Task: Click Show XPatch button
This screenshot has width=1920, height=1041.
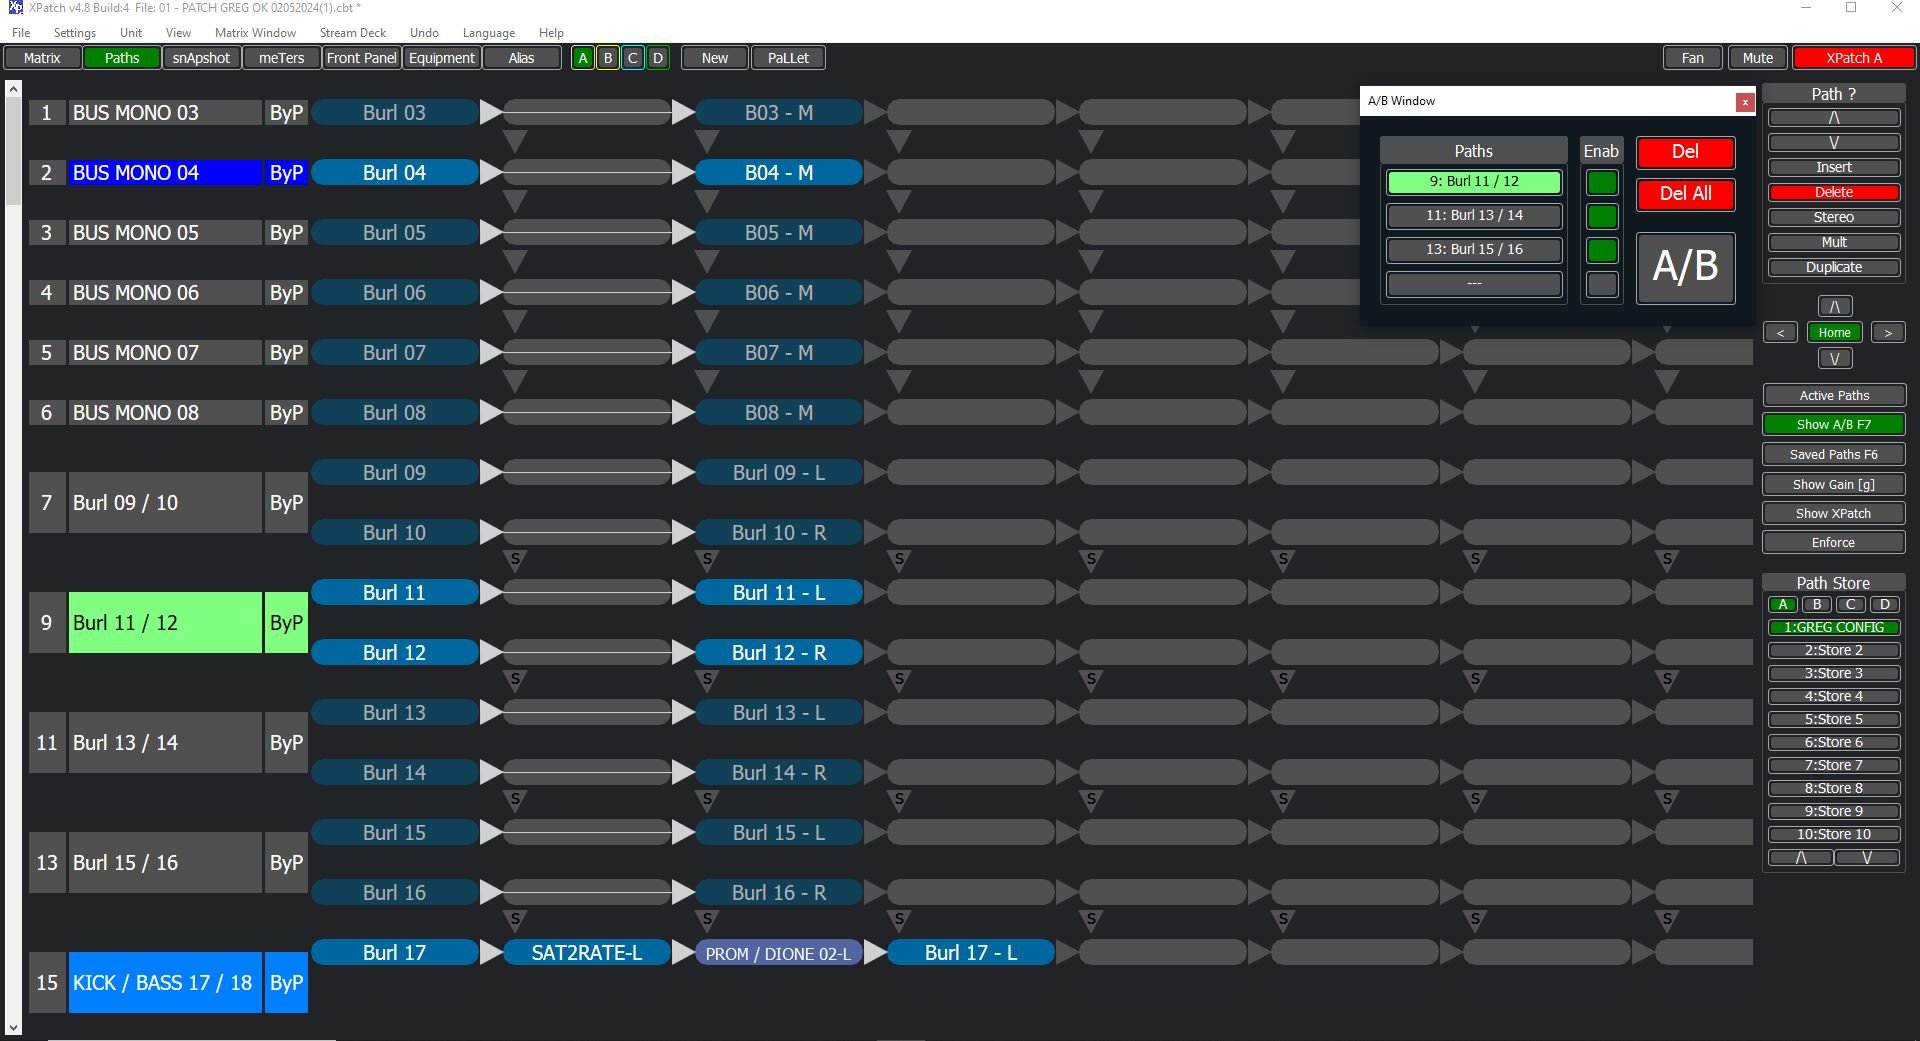Action: 1834,514
